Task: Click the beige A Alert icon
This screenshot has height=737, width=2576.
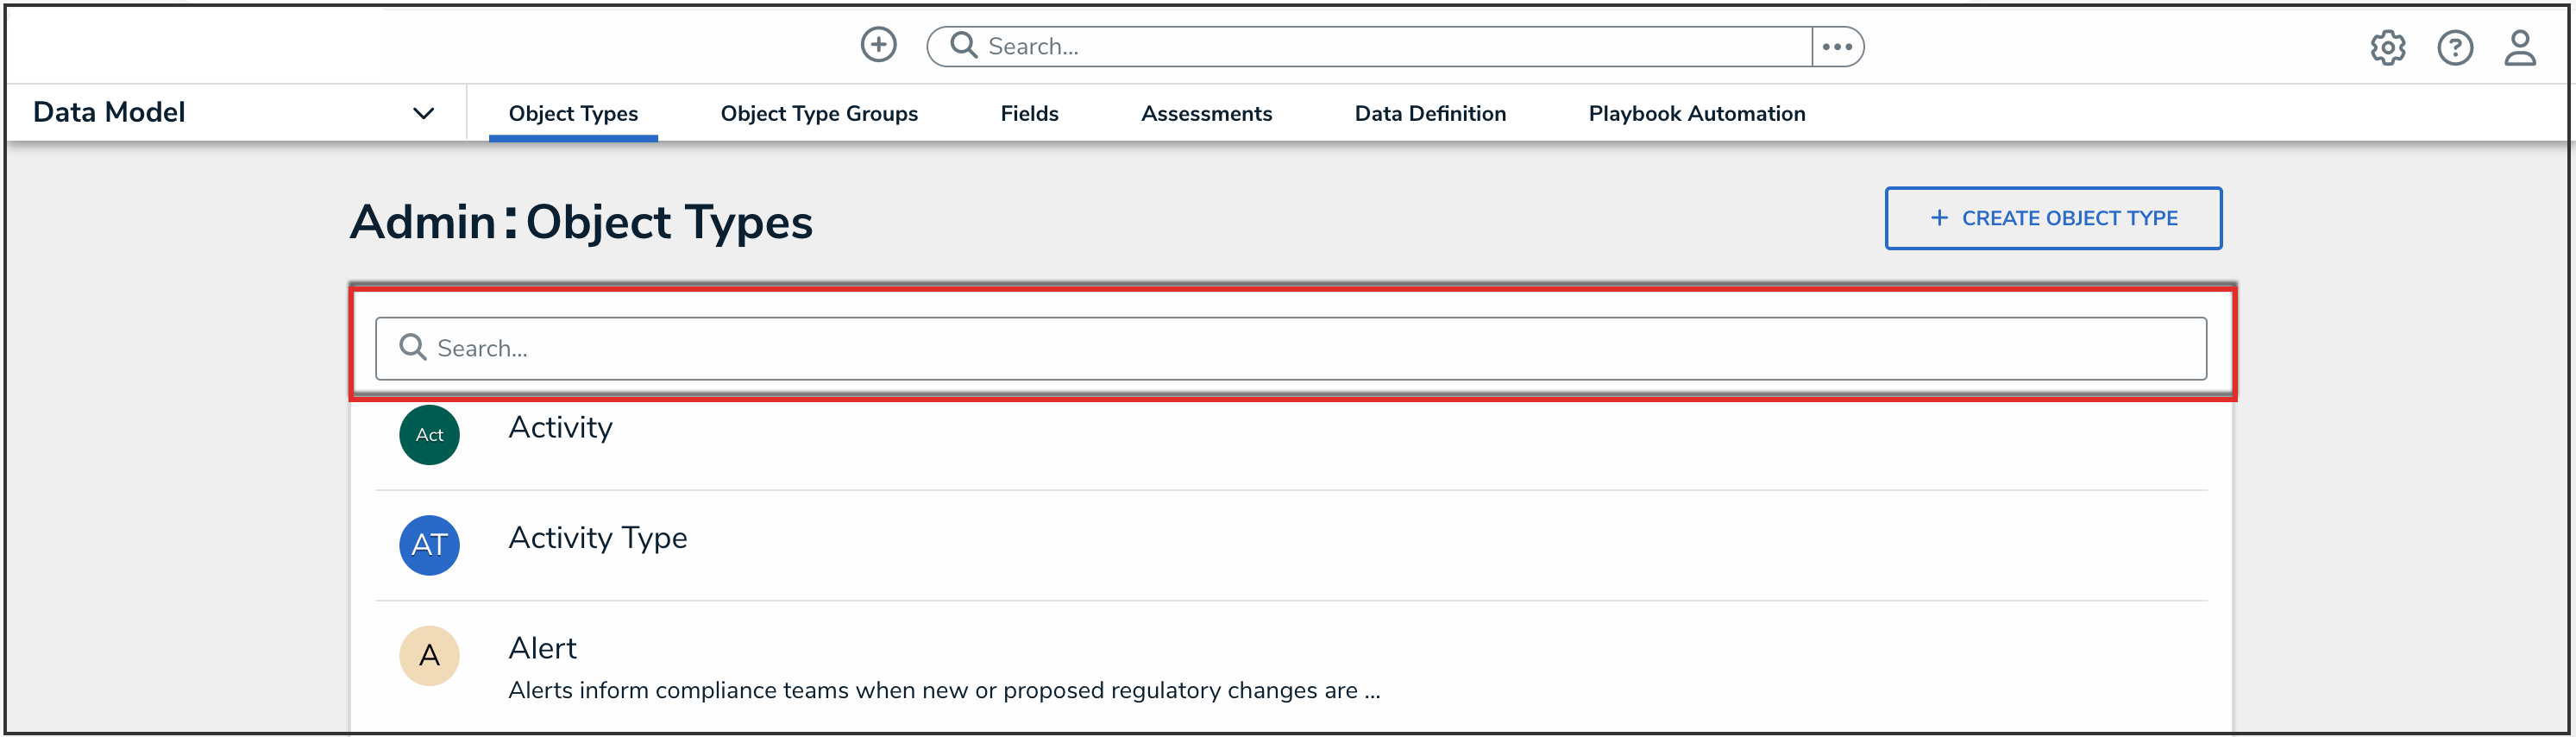Action: (429, 656)
